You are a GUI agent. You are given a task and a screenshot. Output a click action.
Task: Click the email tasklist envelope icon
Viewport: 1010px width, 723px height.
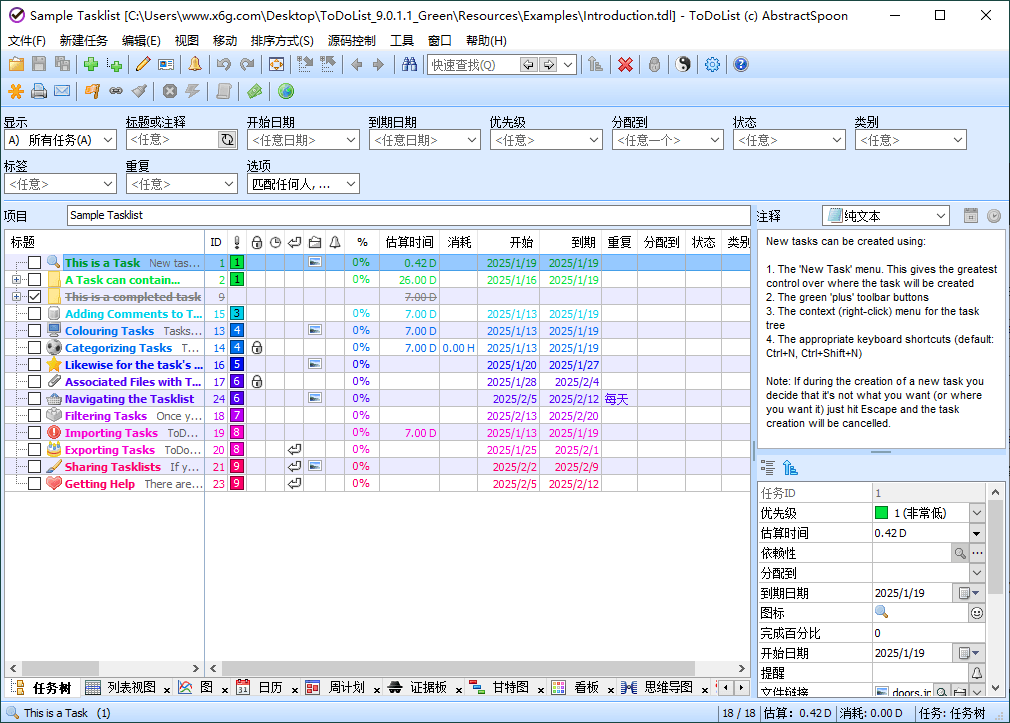[62, 90]
